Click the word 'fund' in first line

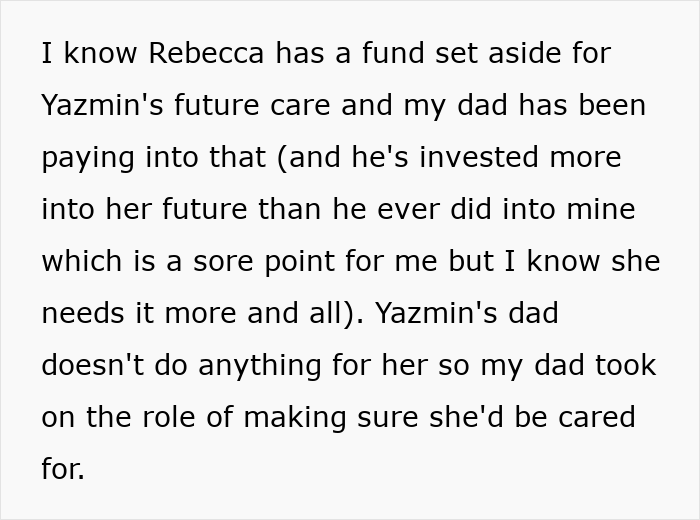tap(393, 53)
